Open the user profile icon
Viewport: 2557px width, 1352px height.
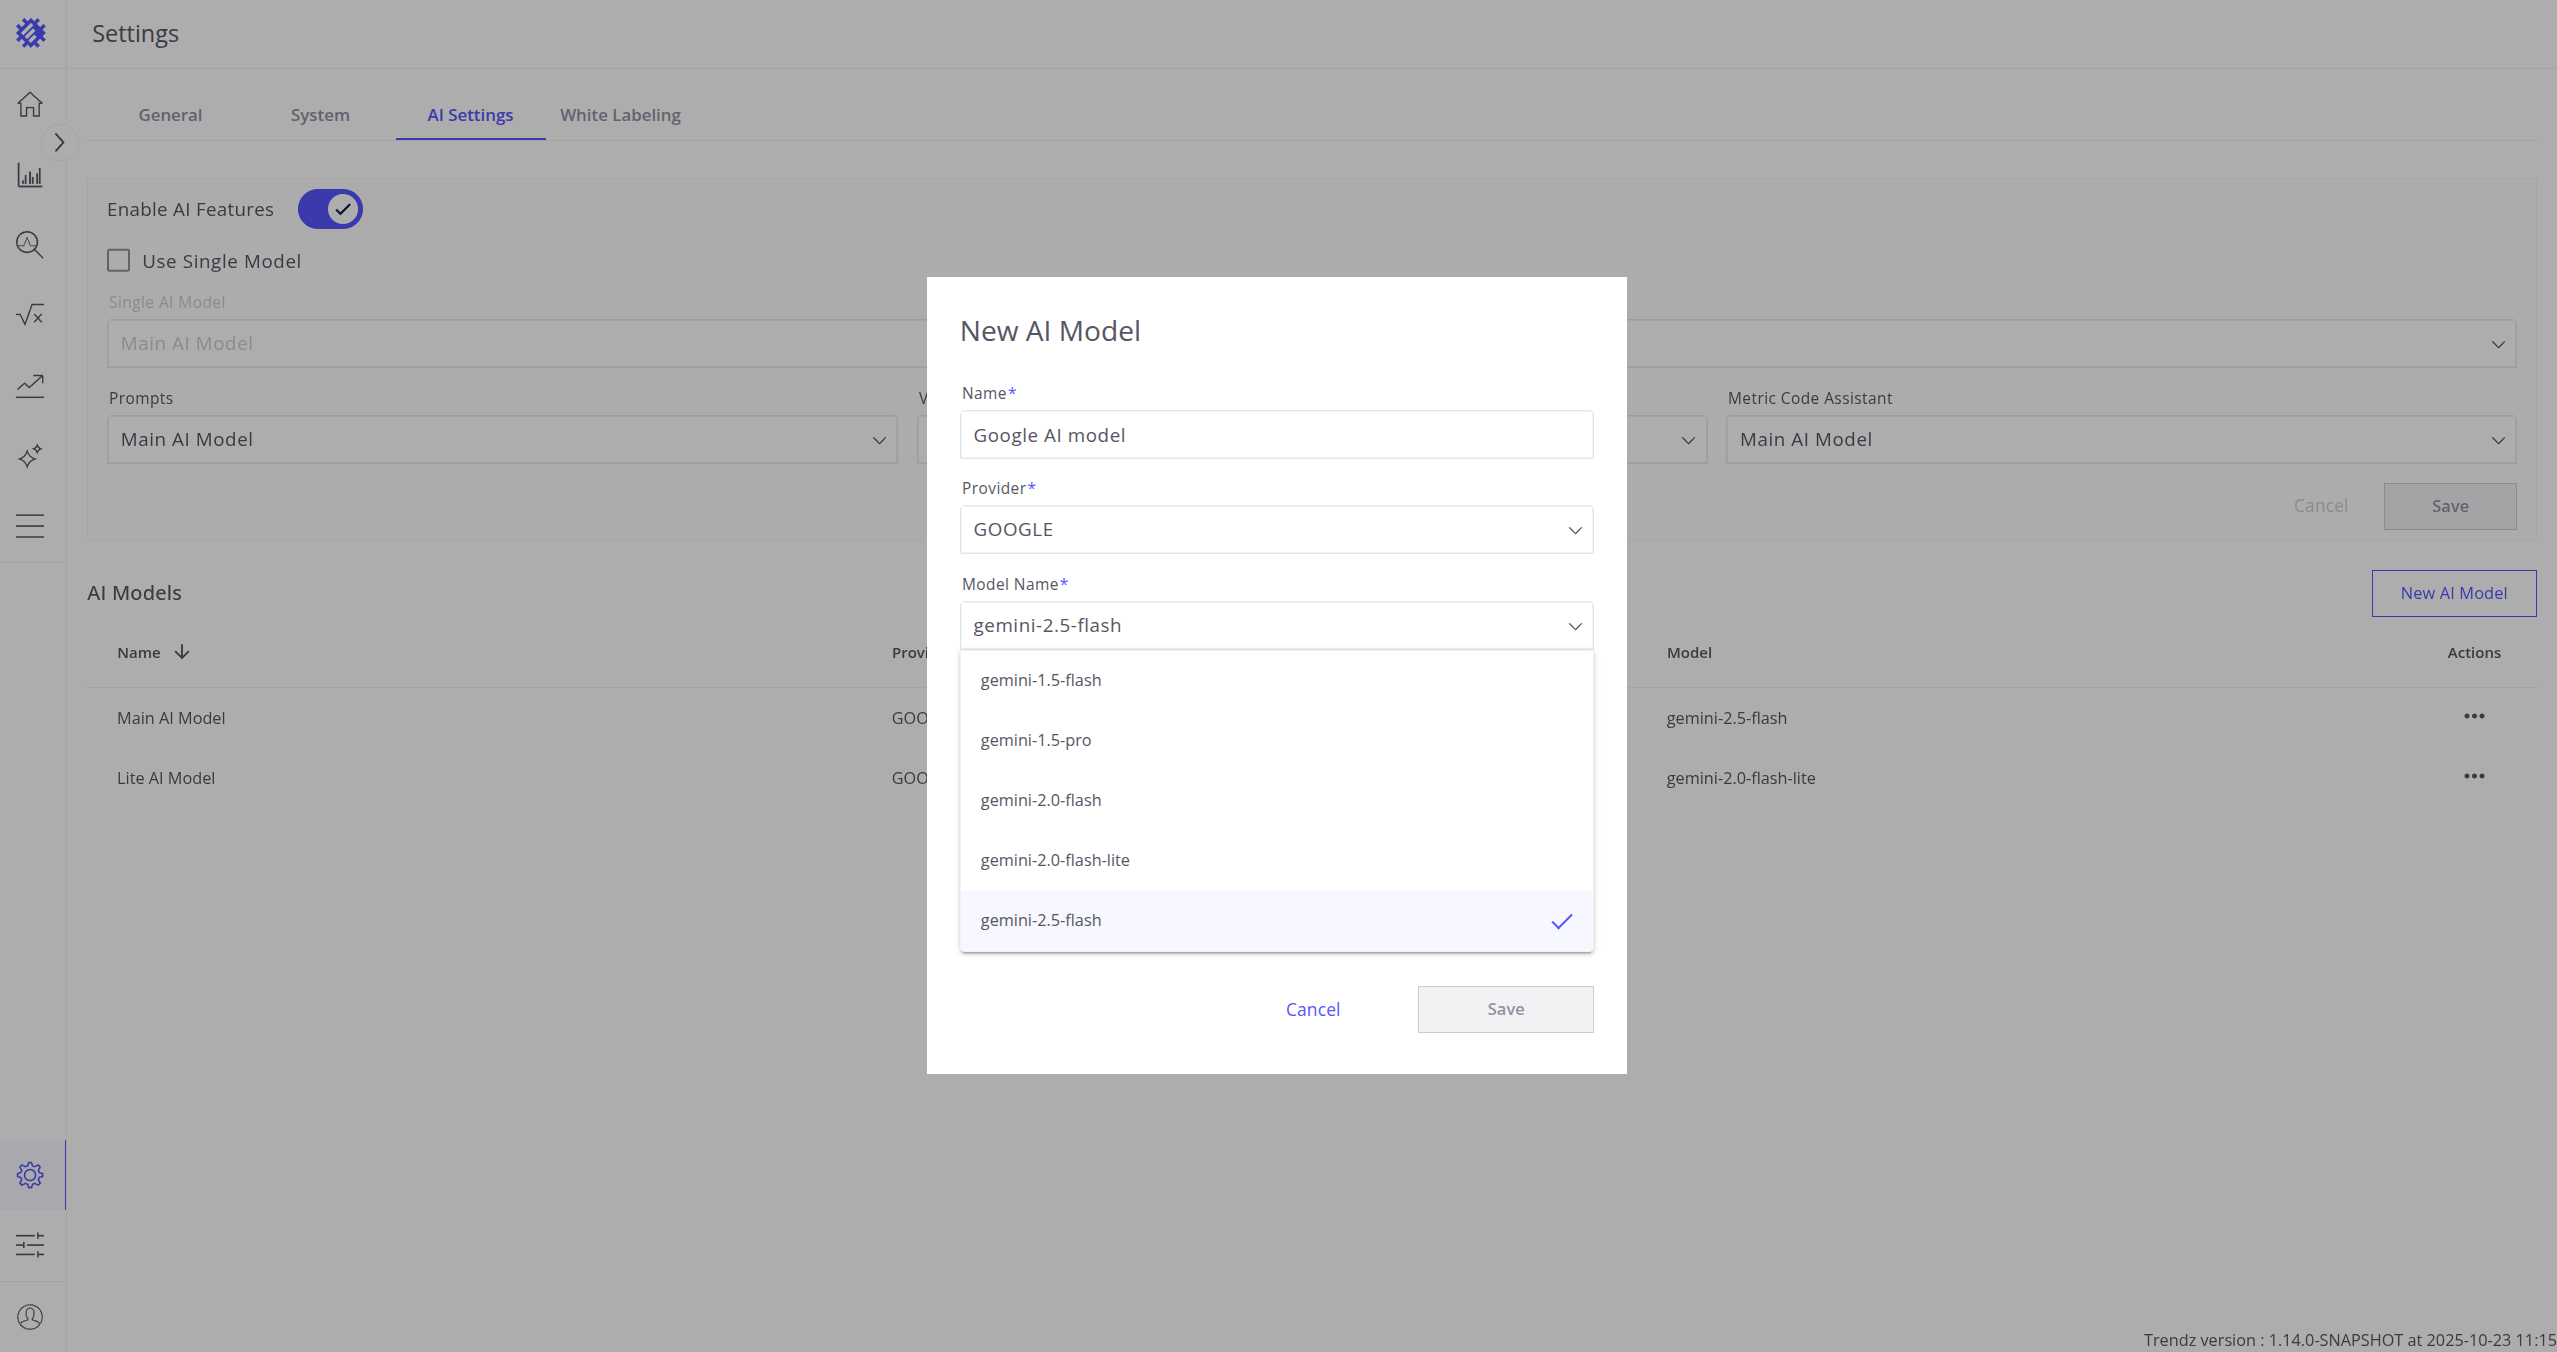point(30,1317)
